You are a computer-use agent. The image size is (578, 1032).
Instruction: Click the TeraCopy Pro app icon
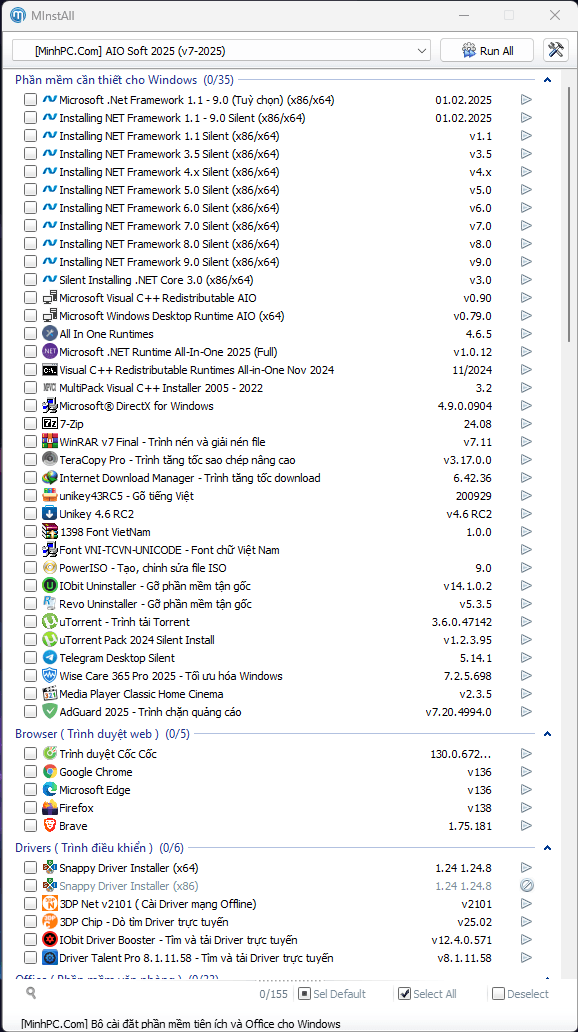[x=49, y=459]
